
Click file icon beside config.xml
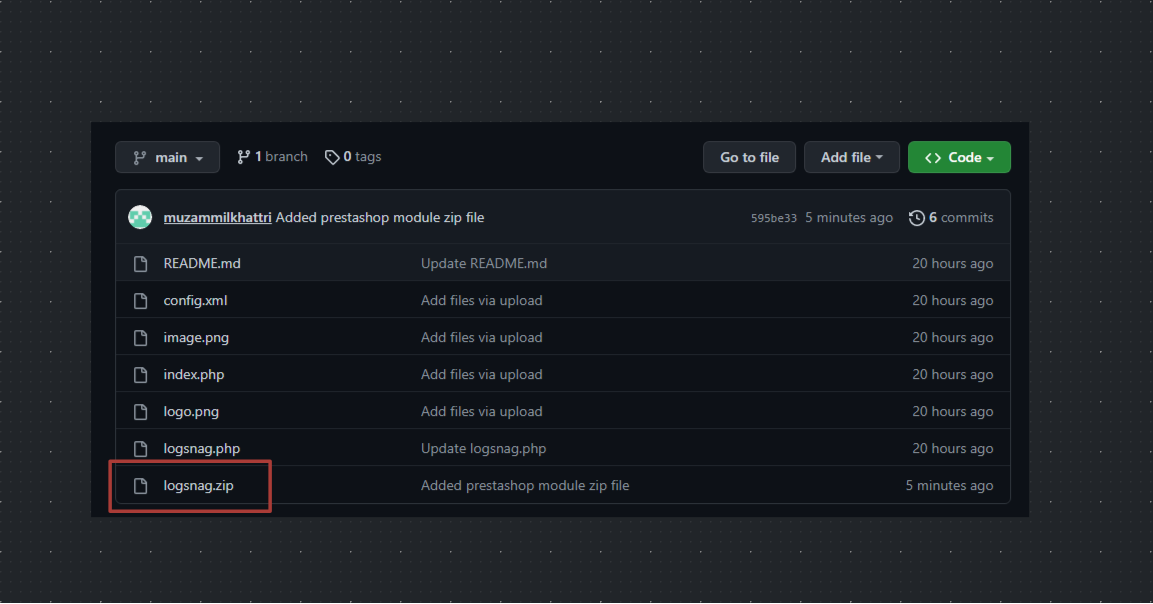[x=140, y=301]
